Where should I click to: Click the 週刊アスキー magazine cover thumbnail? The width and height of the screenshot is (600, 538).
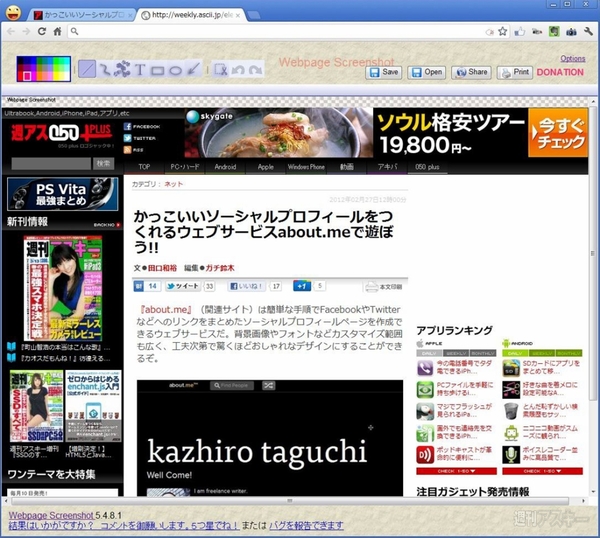coord(63,288)
